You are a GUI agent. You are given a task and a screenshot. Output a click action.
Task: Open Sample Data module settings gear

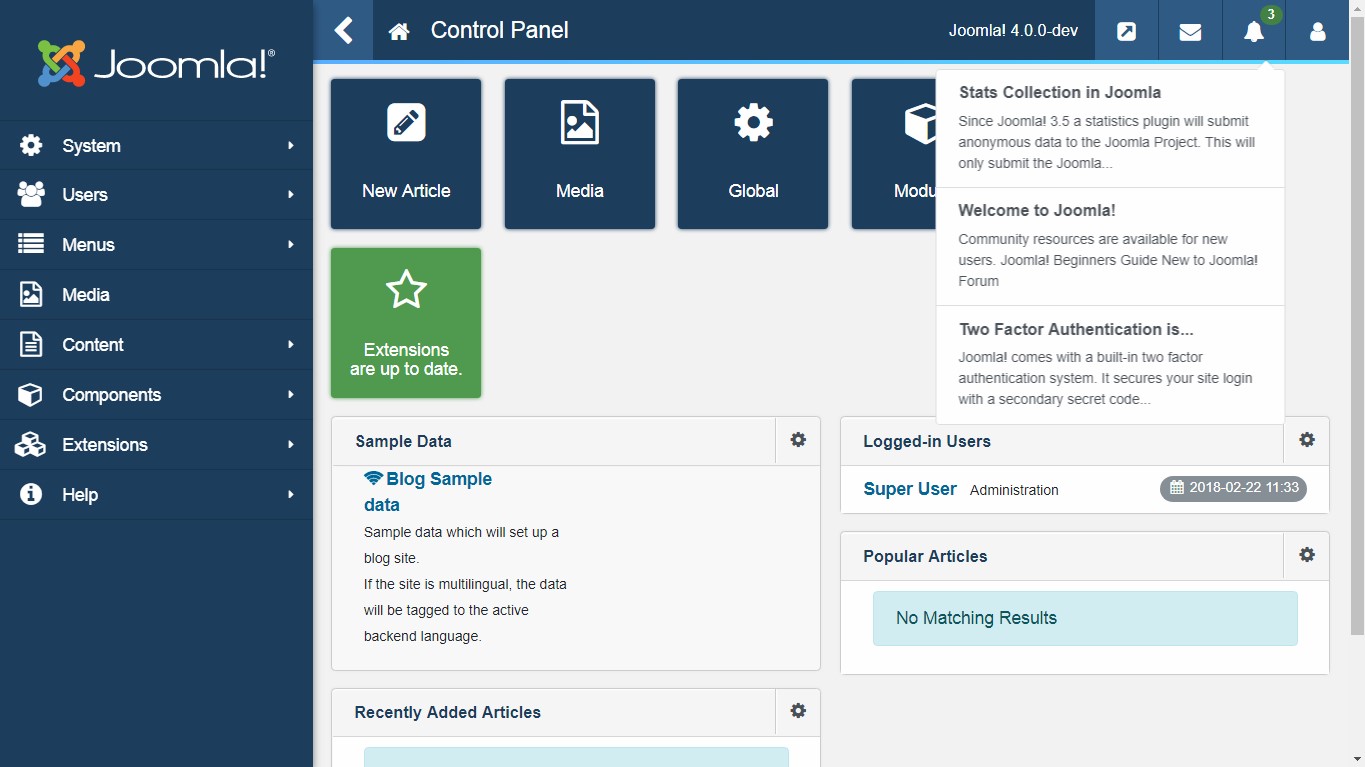[798, 440]
